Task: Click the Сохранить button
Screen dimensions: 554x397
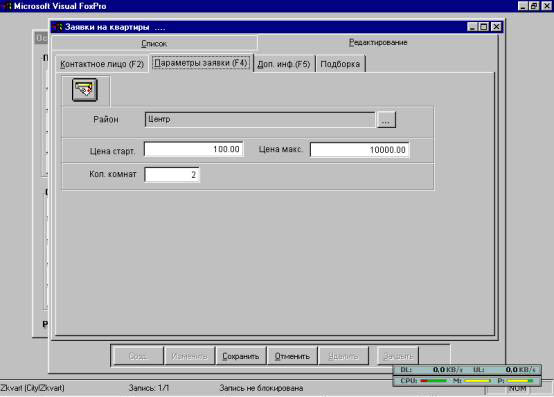Action: point(241,356)
